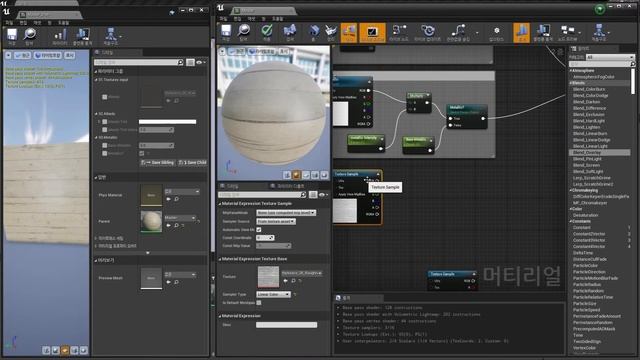This screenshot has width=640, height=360.
Task: Open Phys Material asset dropdown
Action: tap(182, 191)
